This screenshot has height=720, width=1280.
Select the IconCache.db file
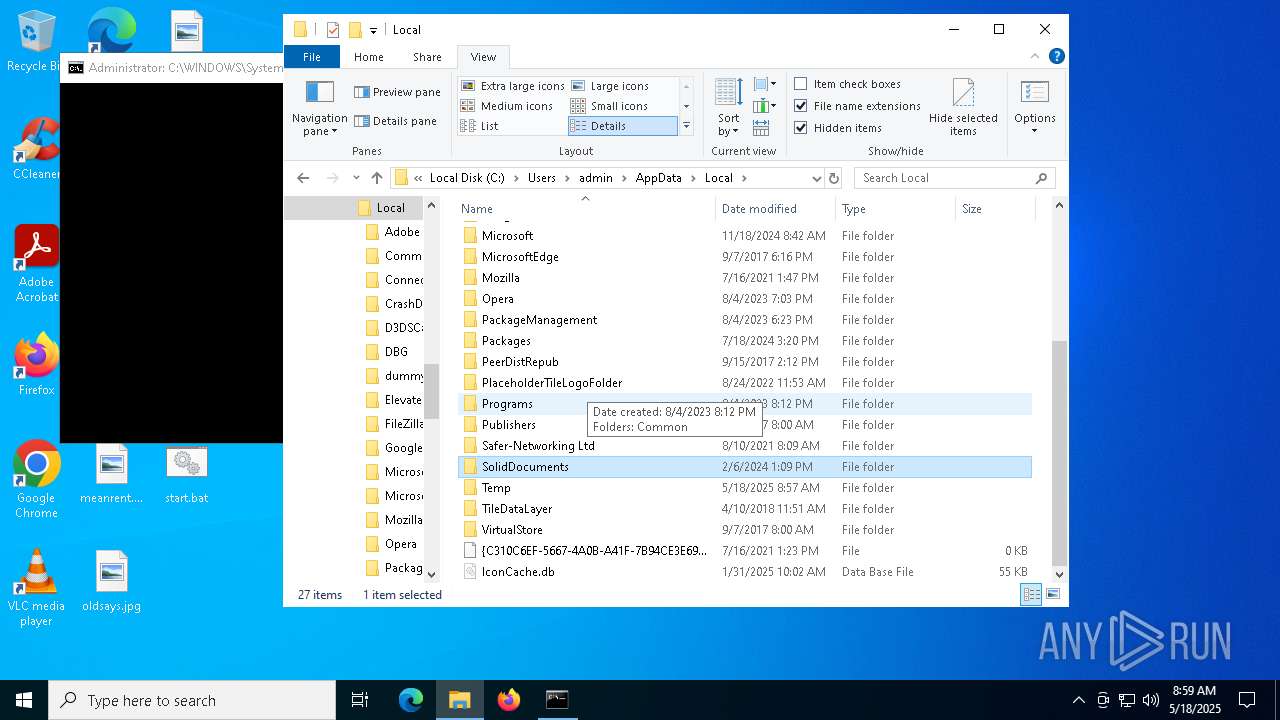[745, 572]
